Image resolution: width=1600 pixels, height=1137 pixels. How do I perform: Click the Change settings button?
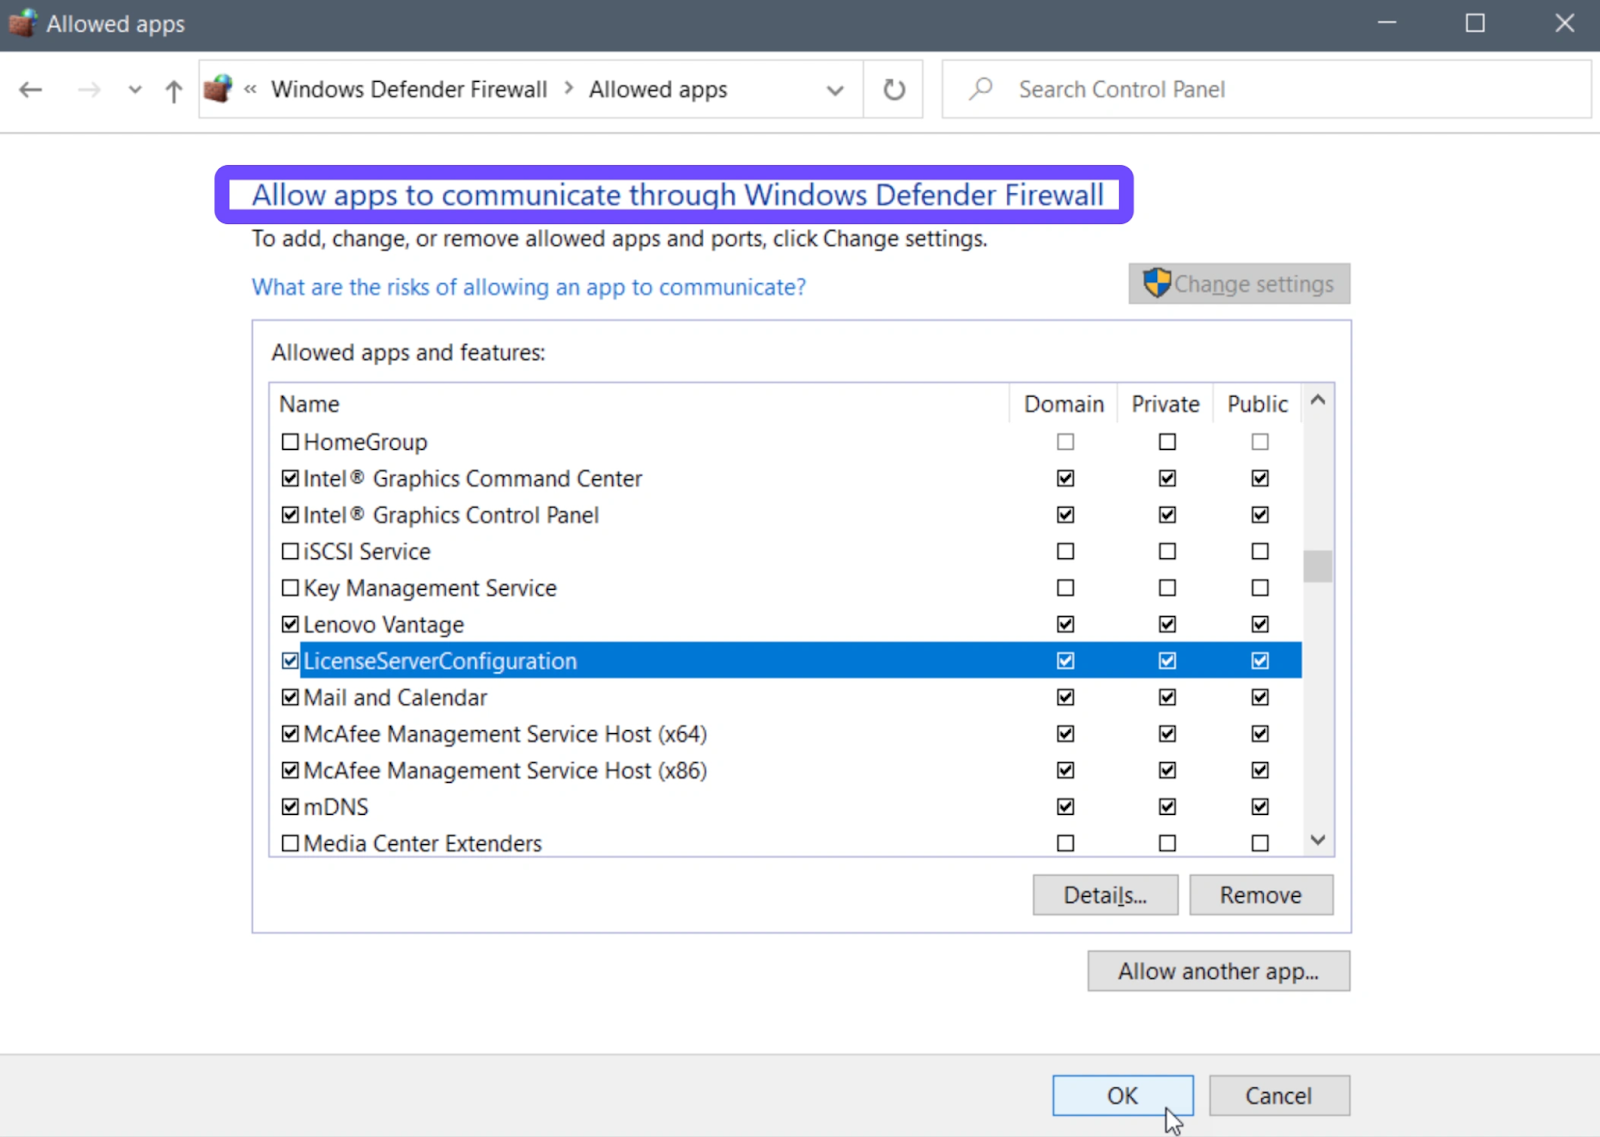(1239, 284)
